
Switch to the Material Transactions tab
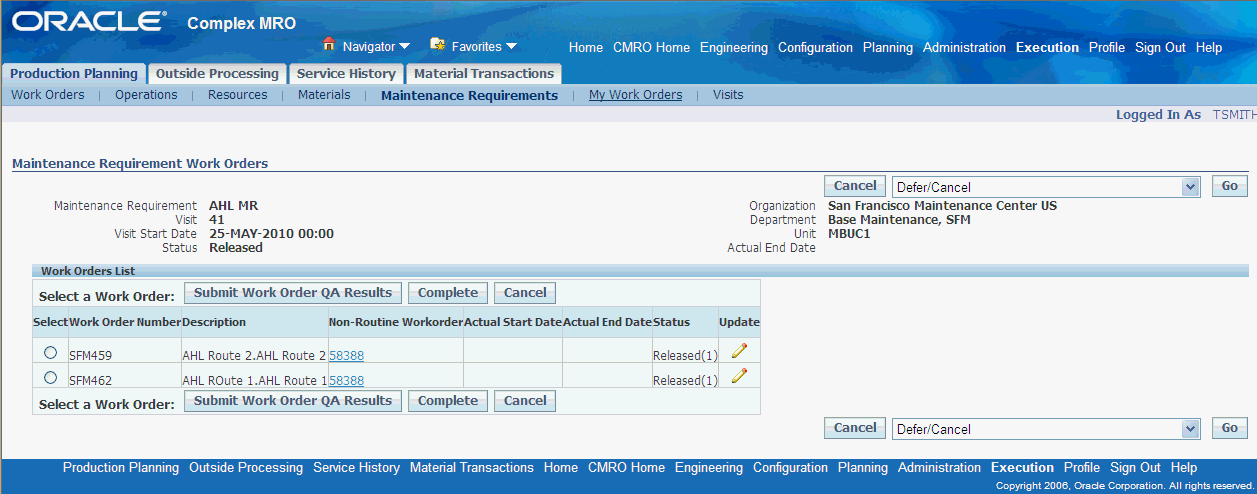(x=484, y=73)
